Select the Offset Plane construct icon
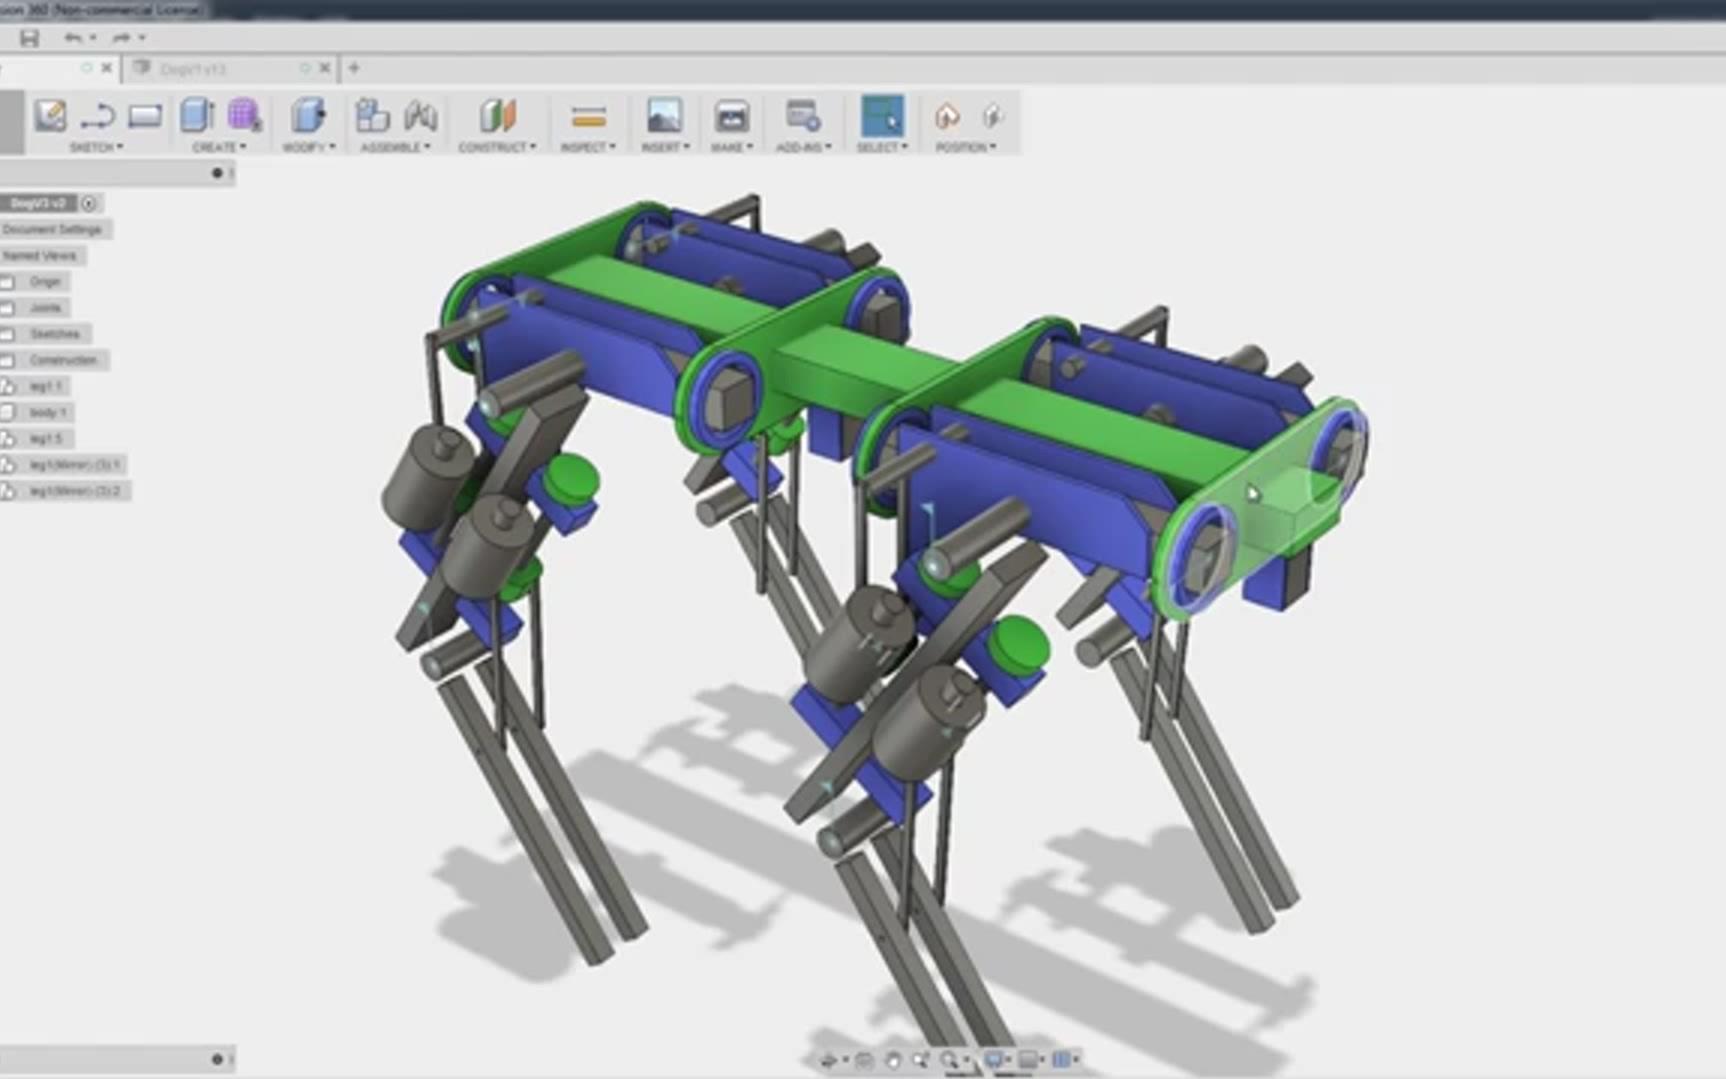The height and width of the screenshot is (1079, 1726). (497, 116)
